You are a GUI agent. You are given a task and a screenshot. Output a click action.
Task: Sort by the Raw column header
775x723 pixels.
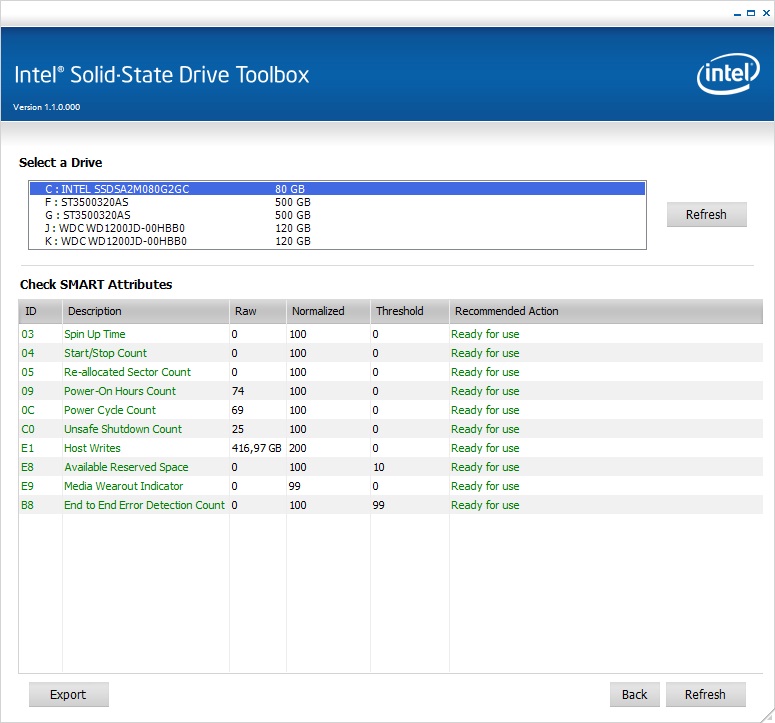pyautogui.click(x=258, y=311)
